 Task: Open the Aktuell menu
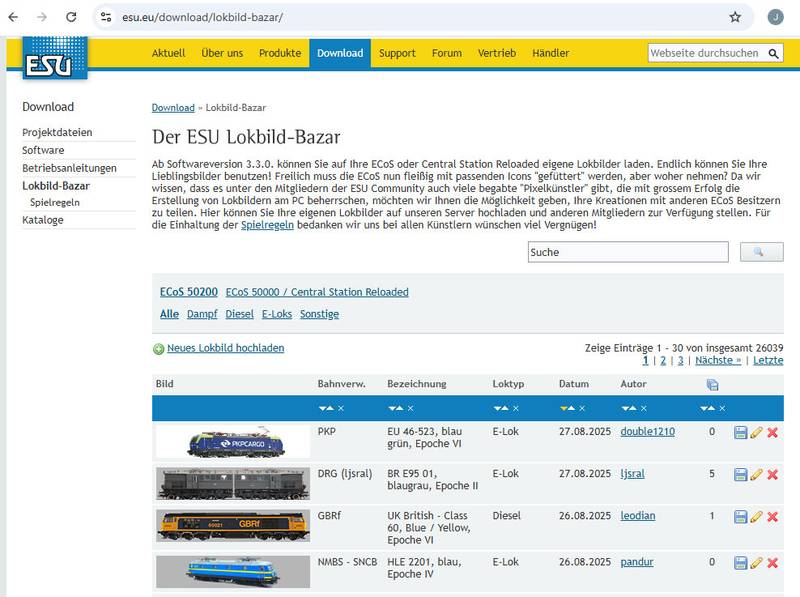168,53
